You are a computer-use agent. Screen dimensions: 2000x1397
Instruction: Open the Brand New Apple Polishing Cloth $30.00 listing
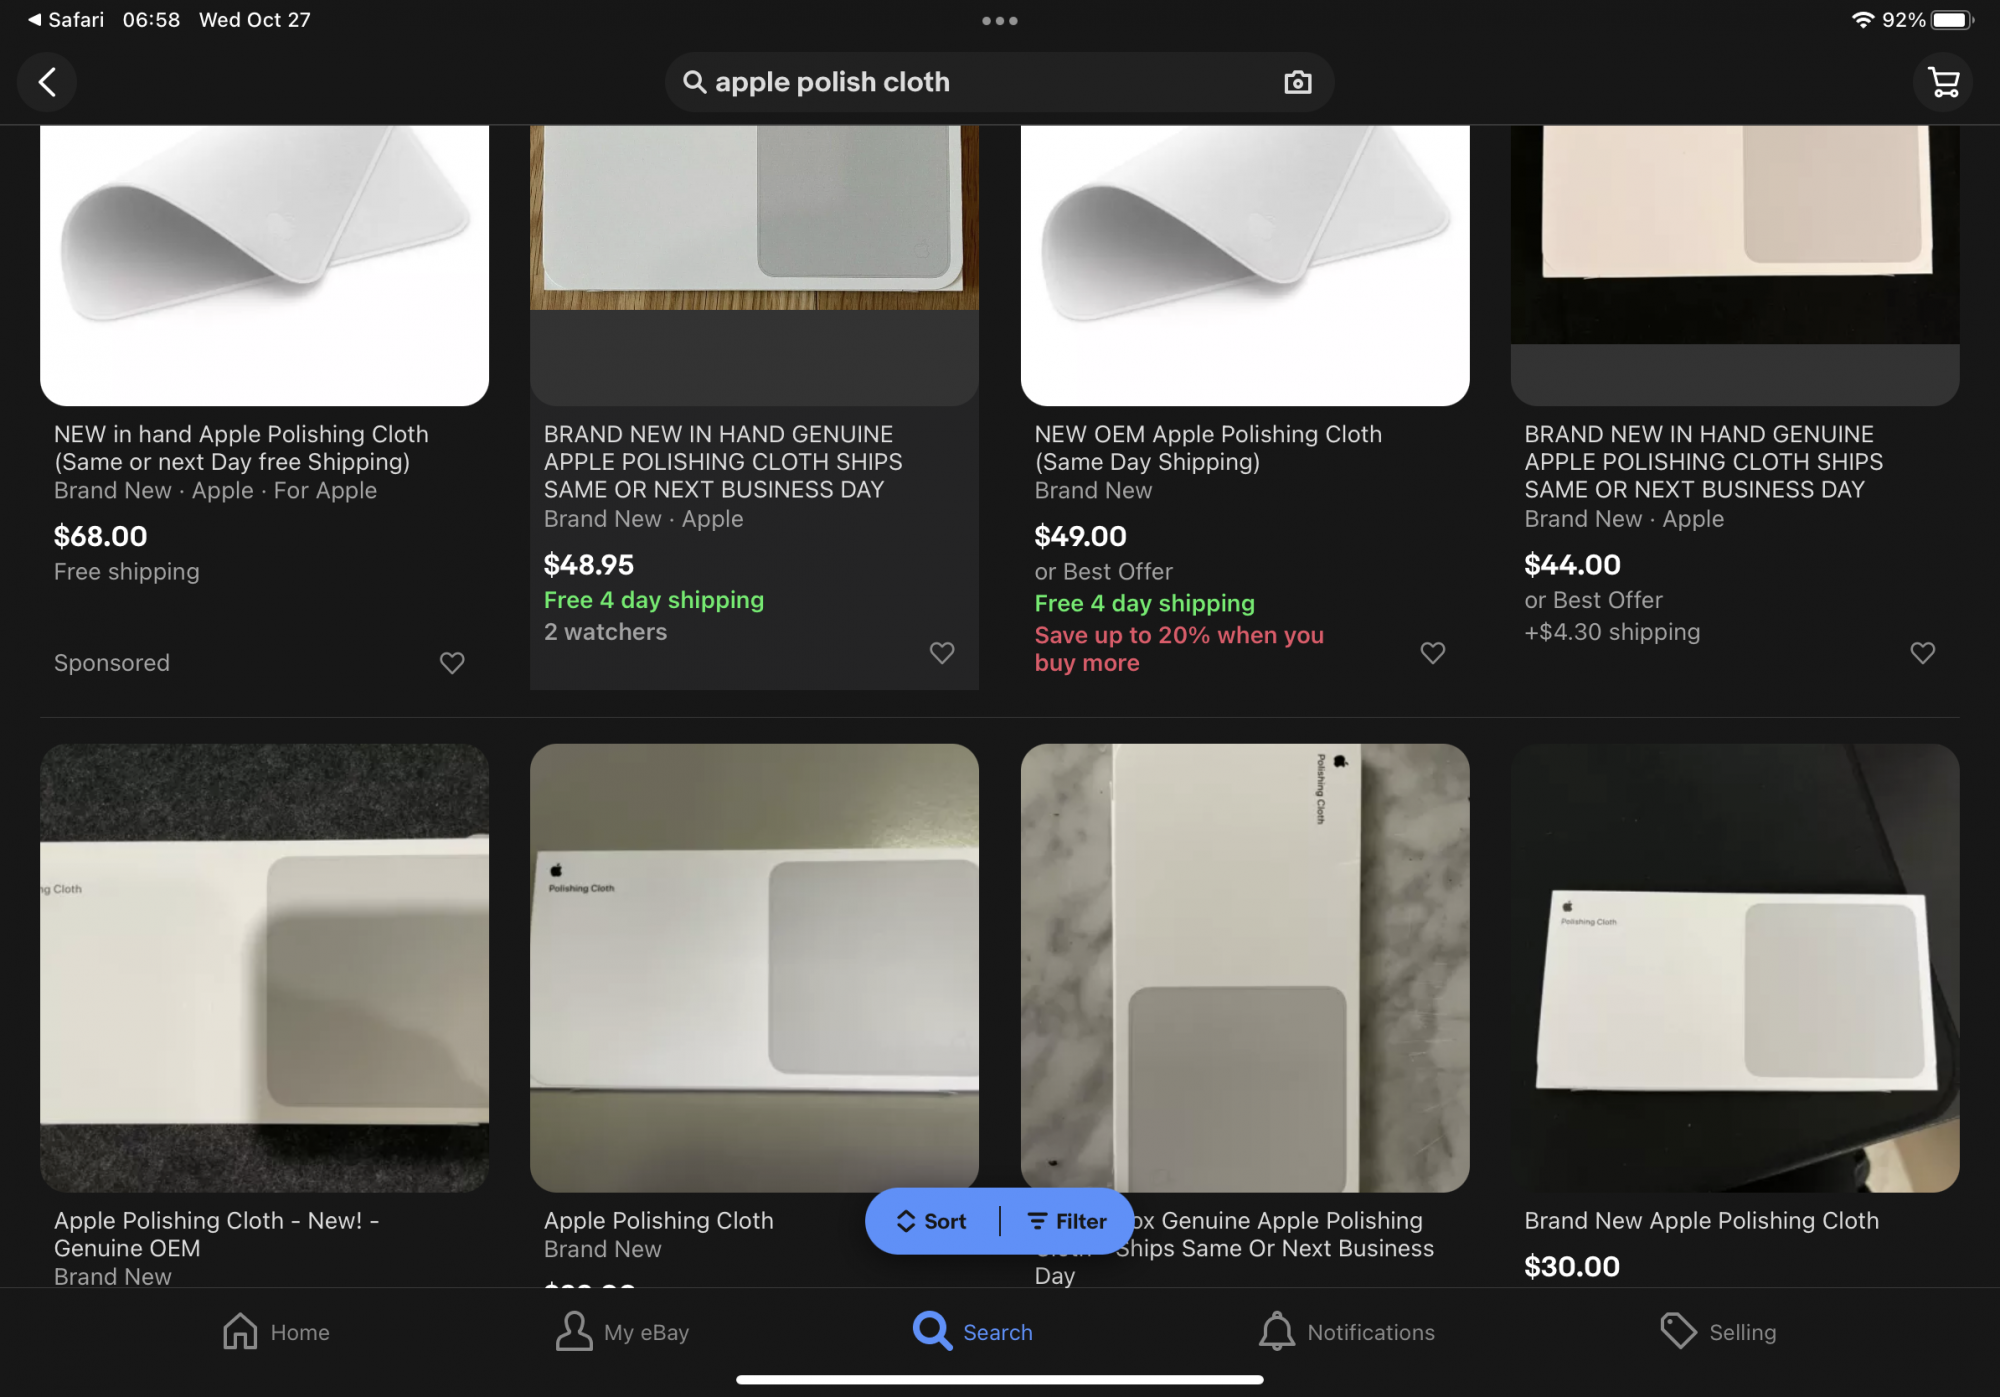[x=1700, y=1220]
